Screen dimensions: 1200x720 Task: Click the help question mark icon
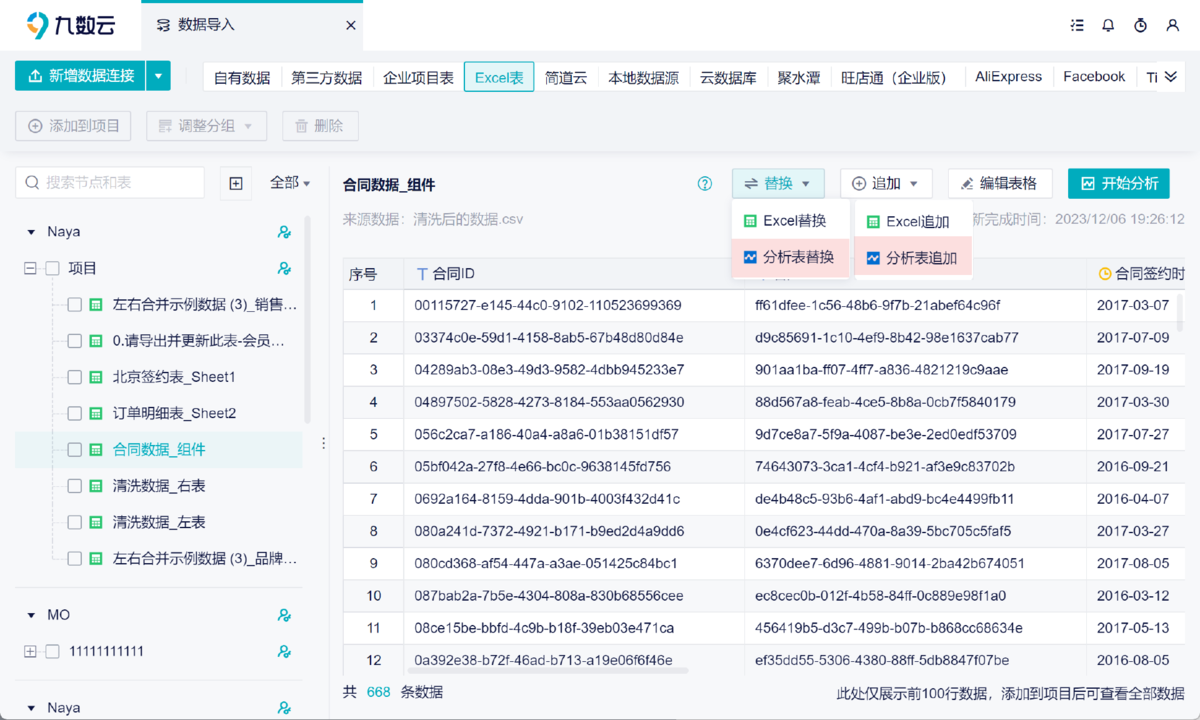705,184
